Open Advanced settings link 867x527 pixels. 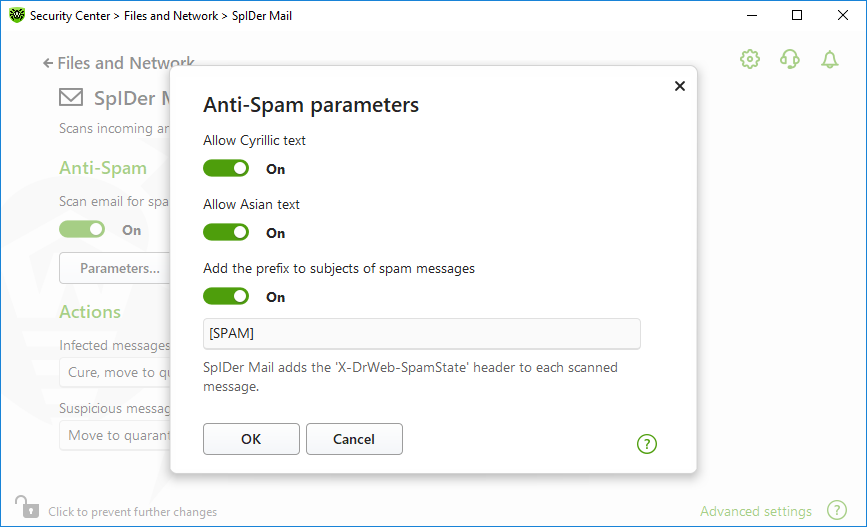coord(755,511)
